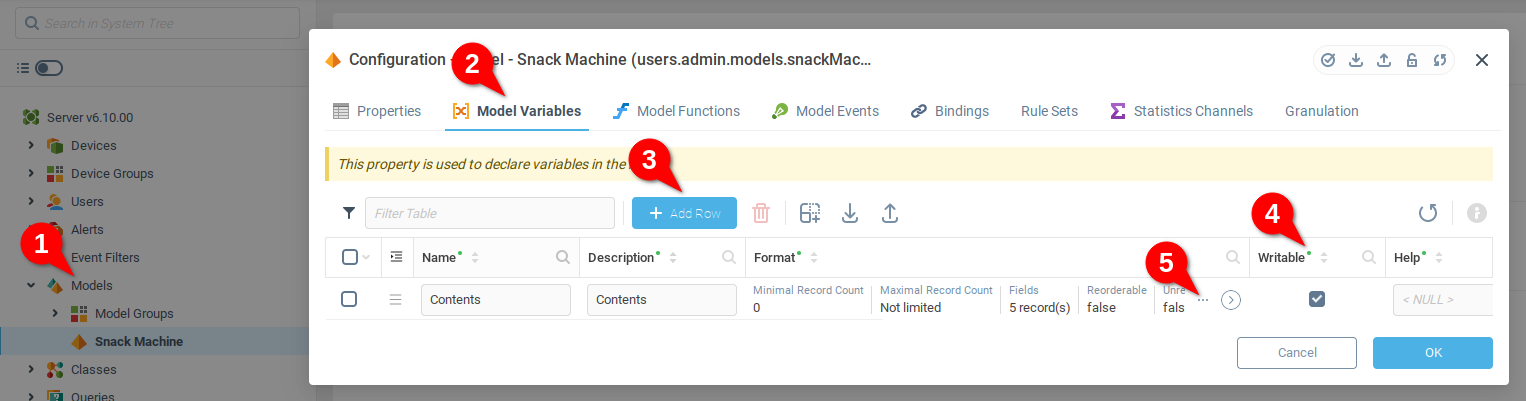Click the reset table refresh icon
This screenshot has height=401, width=1526.
(x=1428, y=213)
